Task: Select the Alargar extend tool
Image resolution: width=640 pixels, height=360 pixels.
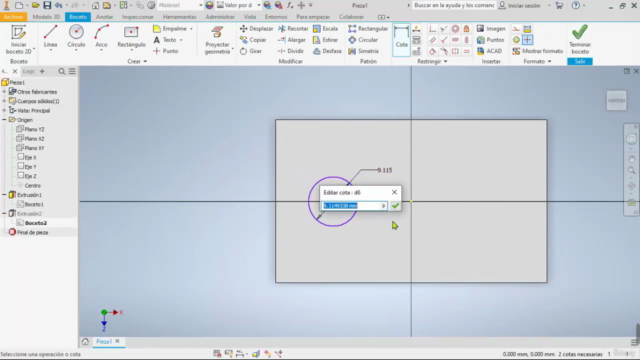Action: [291, 40]
